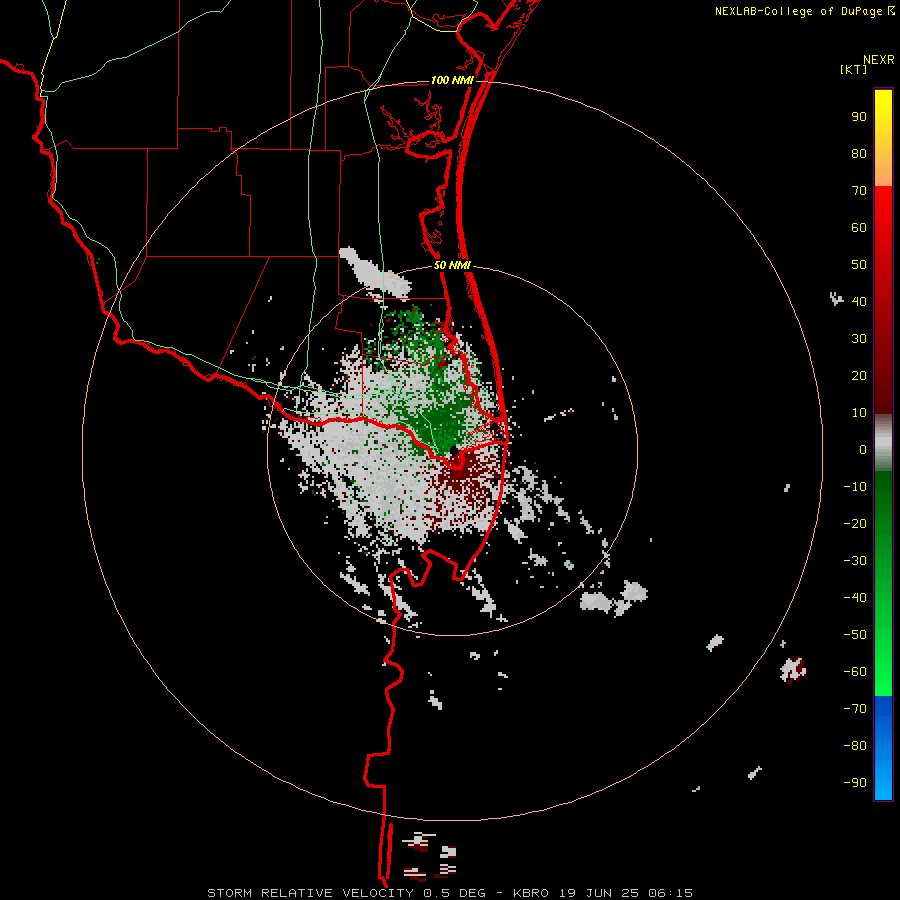Click the 90 value on the velocity scale

coord(859,117)
